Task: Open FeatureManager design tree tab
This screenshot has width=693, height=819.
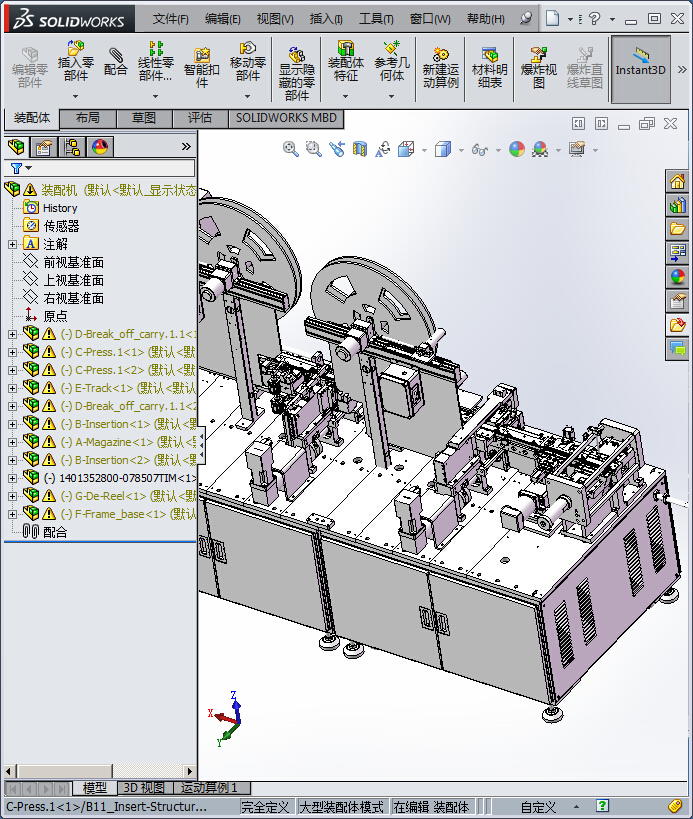Action: click(x=16, y=147)
